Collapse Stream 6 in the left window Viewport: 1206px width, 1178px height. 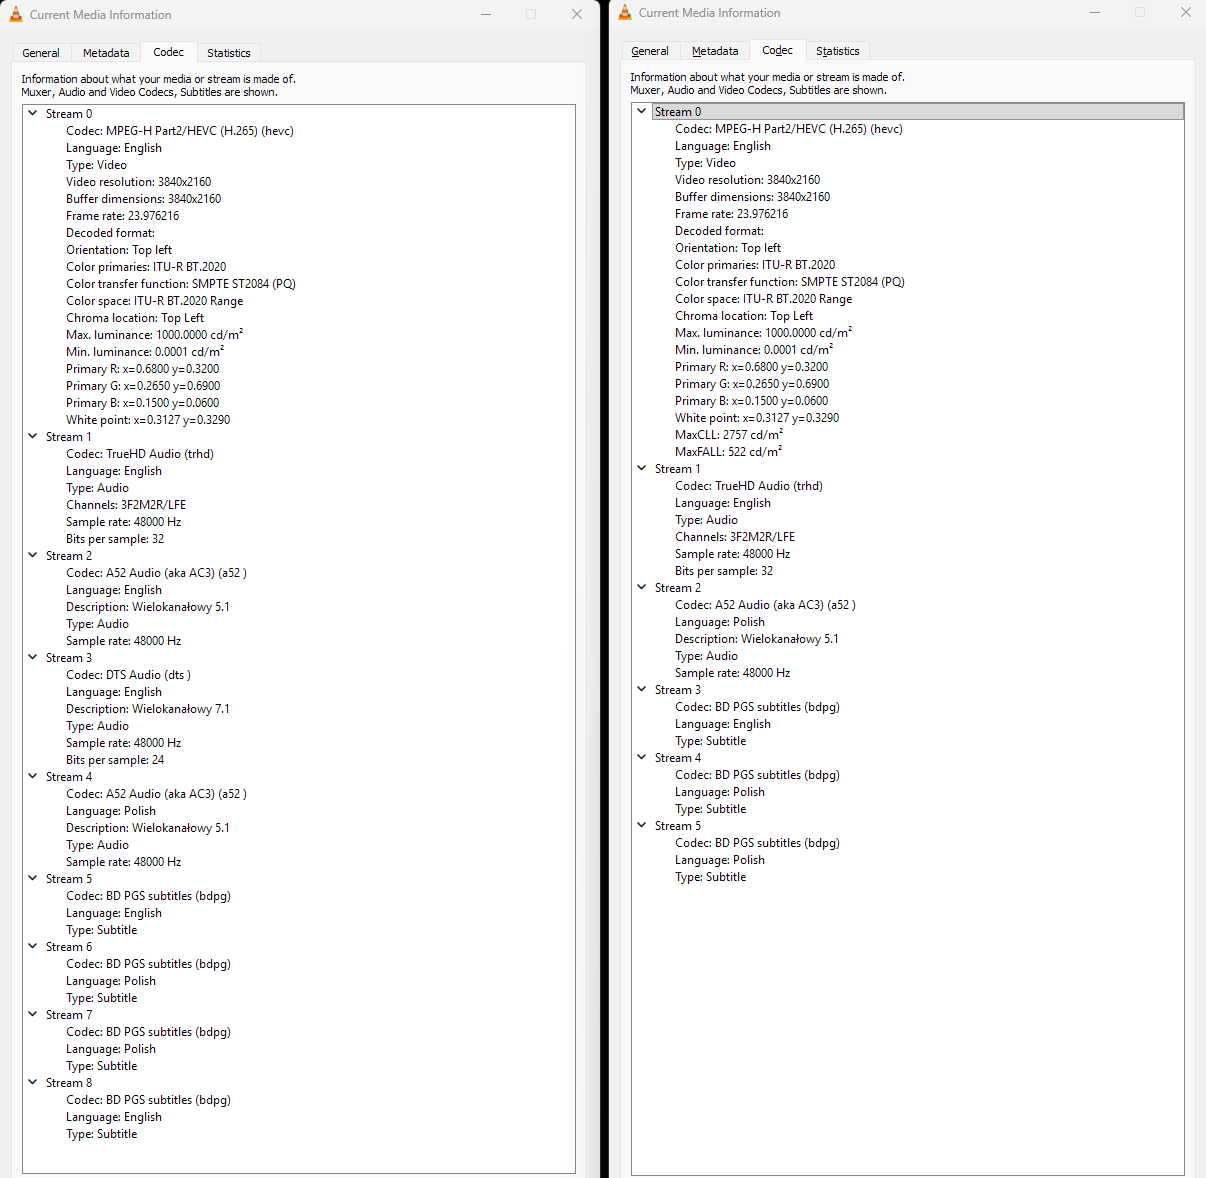coord(33,946)
